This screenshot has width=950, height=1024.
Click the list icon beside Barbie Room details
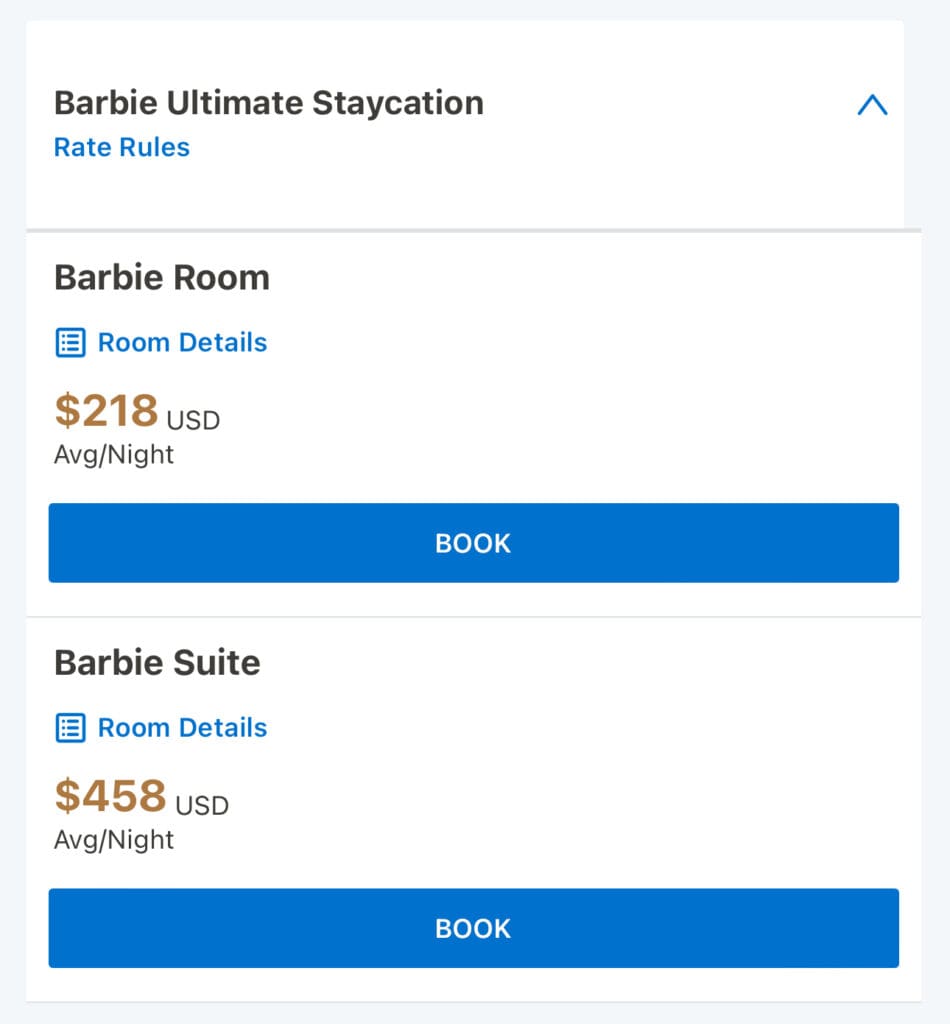pyautogui.click(x=69, y=343)
